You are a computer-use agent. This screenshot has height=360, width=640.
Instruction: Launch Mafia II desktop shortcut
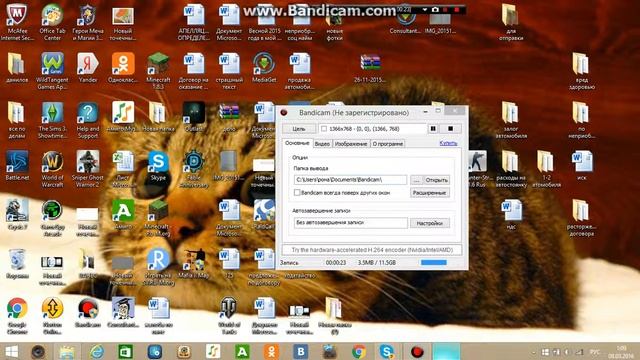193,264
